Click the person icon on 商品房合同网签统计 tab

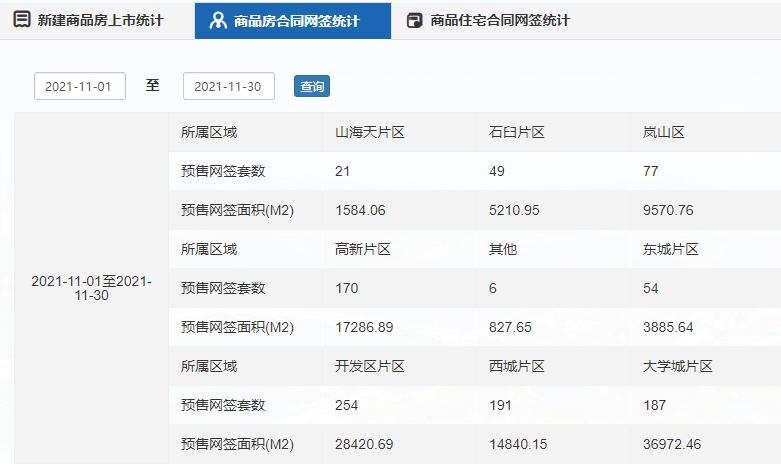[218, 20]
